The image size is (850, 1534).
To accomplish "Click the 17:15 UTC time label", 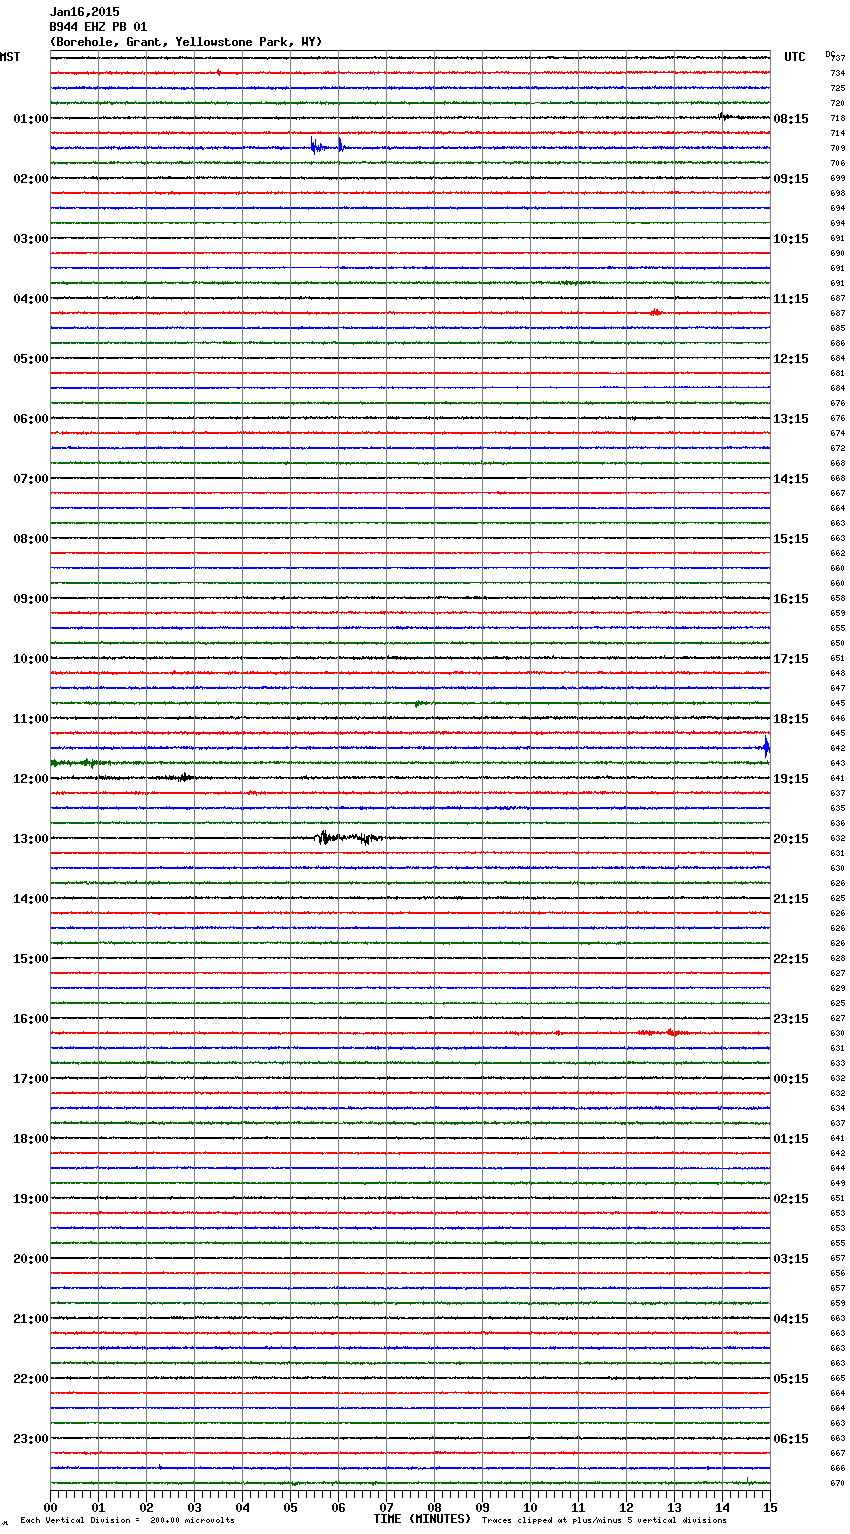I will point(791,659).
